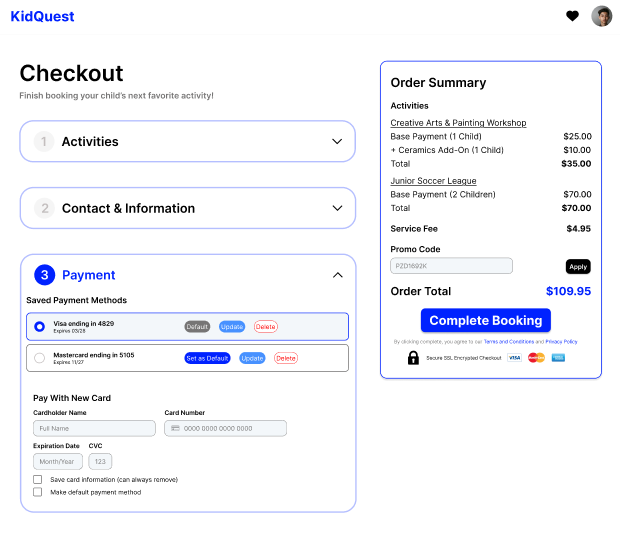The image size is (620, 537).
Task: Click the Mastercard logo
Action: [536, 358]
